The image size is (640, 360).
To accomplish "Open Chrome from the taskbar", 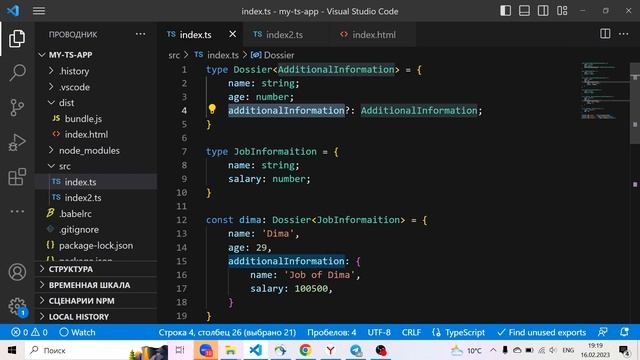I will pos(305,350).
